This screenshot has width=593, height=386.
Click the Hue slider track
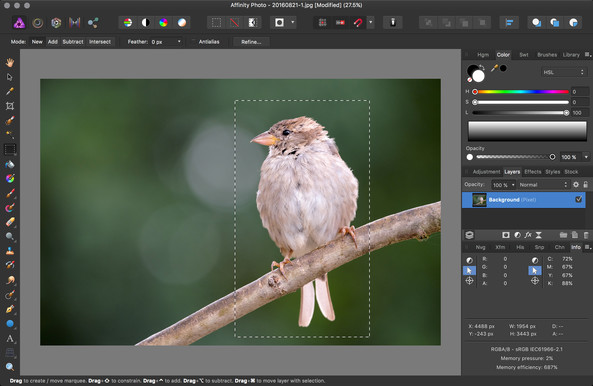click(522, 91)
